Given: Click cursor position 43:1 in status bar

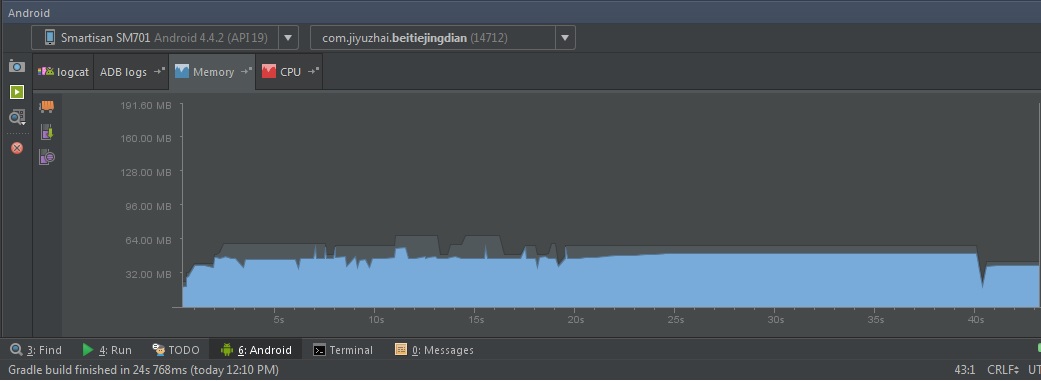Looking at the screenshot, I should coord(964,370).
